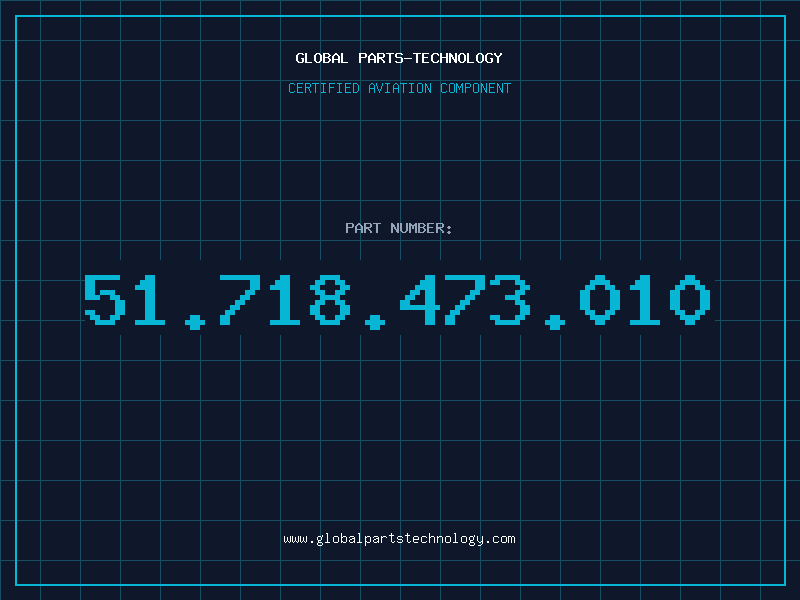Select the part number 51.718.473.010
The height and width of the screenshot is (600, 800).
coord(397,301)
